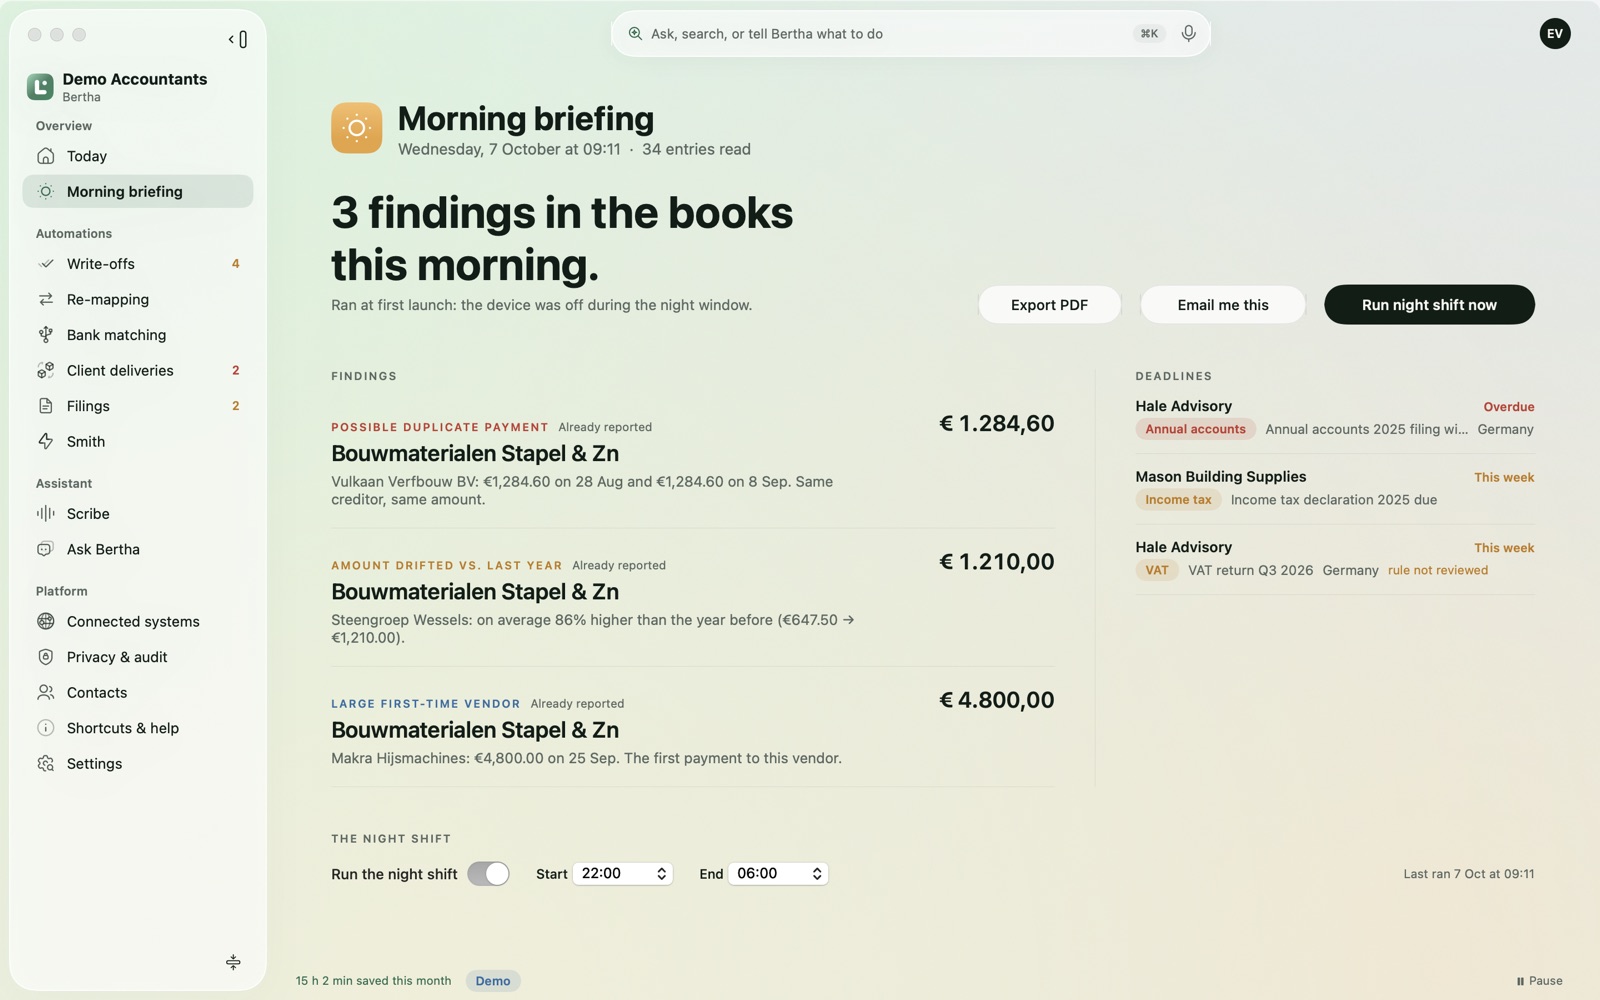Select Morning briefing in sidebar
The height and width of the screenshot is (1000, 1600).
138,191
